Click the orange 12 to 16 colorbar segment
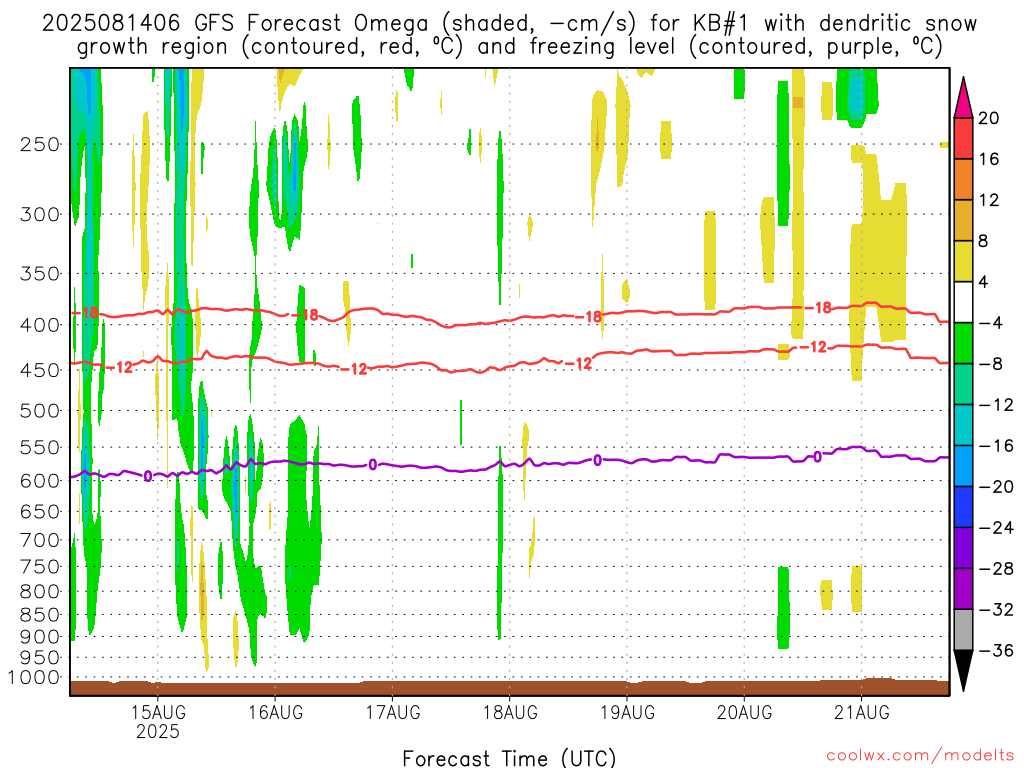Screen dimensions: 1024x768 [963, 180]
